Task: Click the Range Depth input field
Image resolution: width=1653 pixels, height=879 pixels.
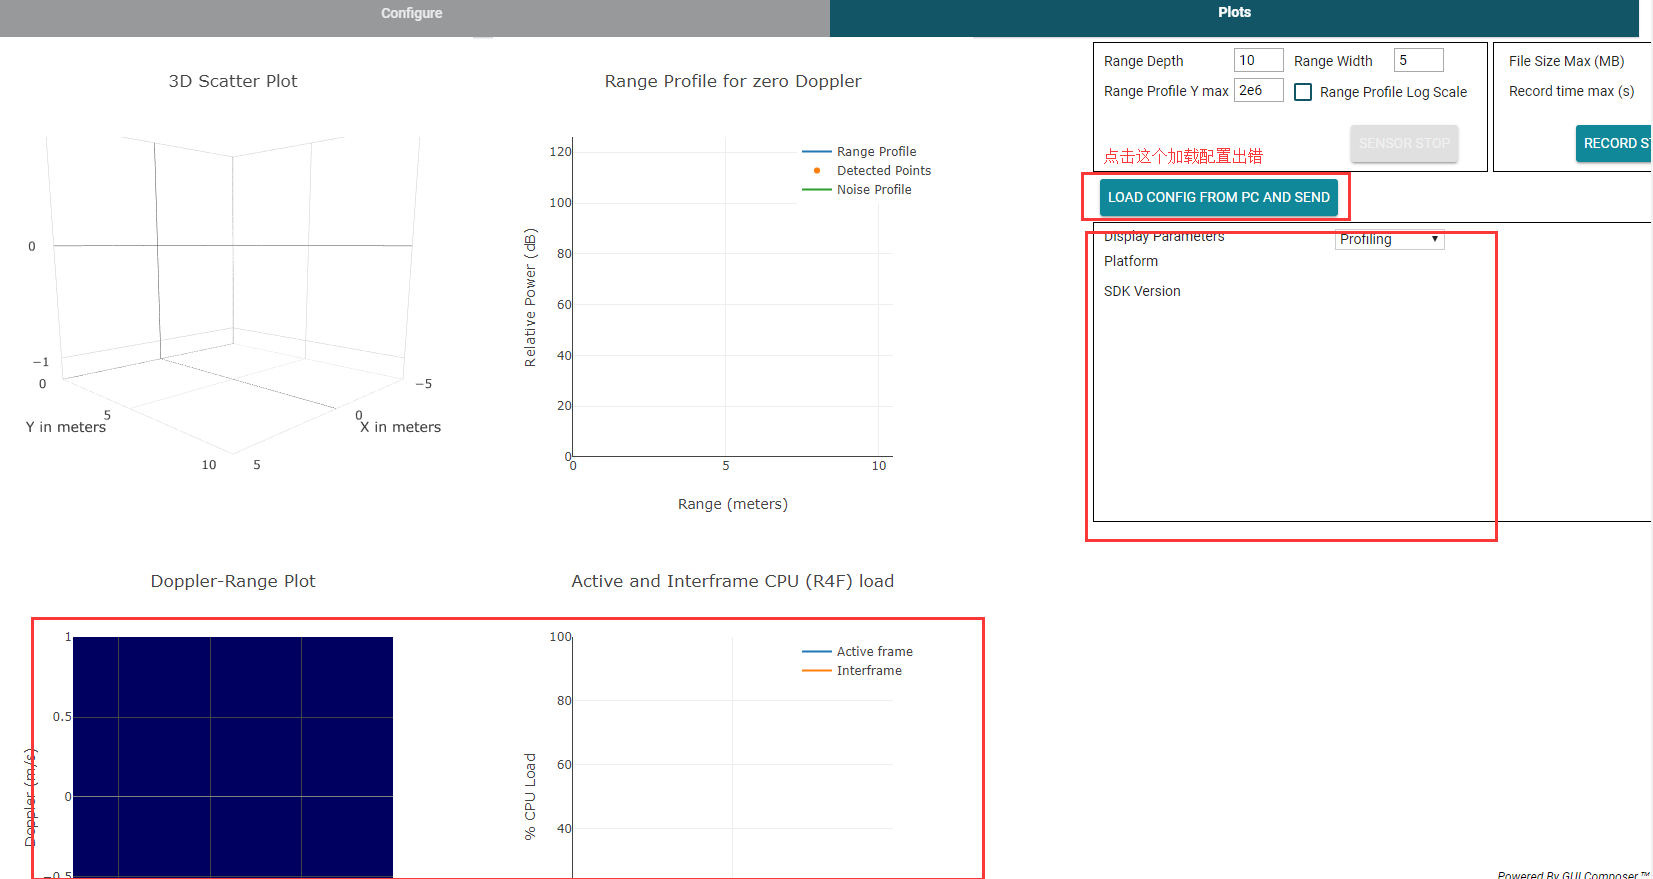Action: 1258,60
